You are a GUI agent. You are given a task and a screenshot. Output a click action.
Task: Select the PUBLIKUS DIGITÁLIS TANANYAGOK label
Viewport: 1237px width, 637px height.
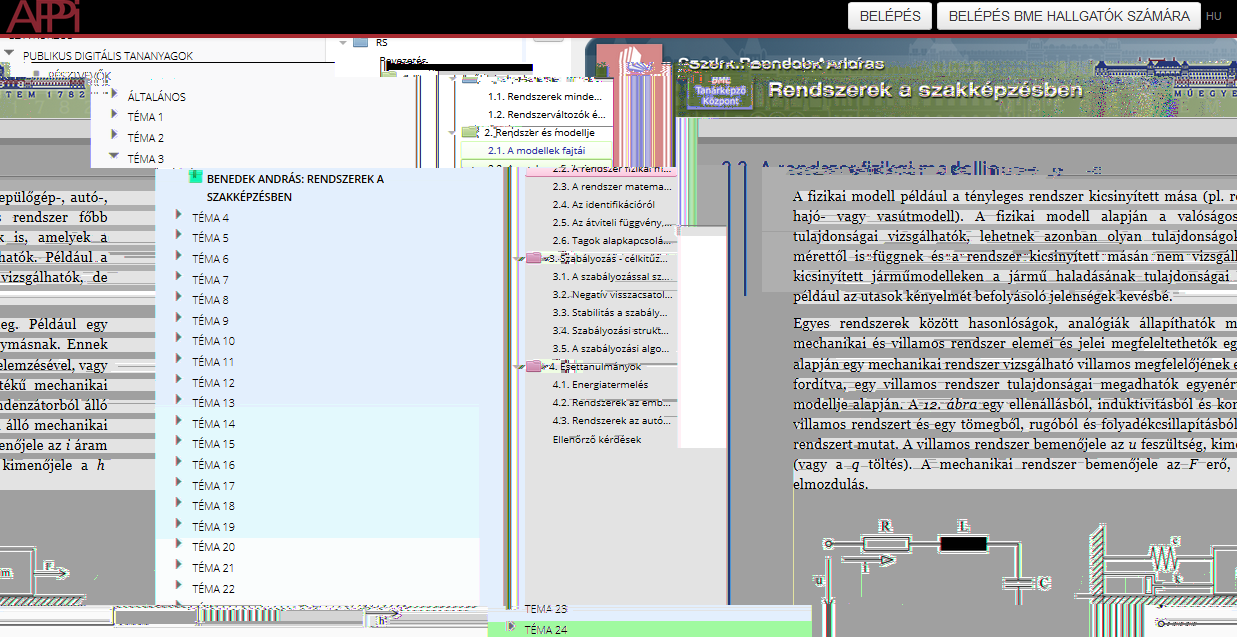pos(108,56)
